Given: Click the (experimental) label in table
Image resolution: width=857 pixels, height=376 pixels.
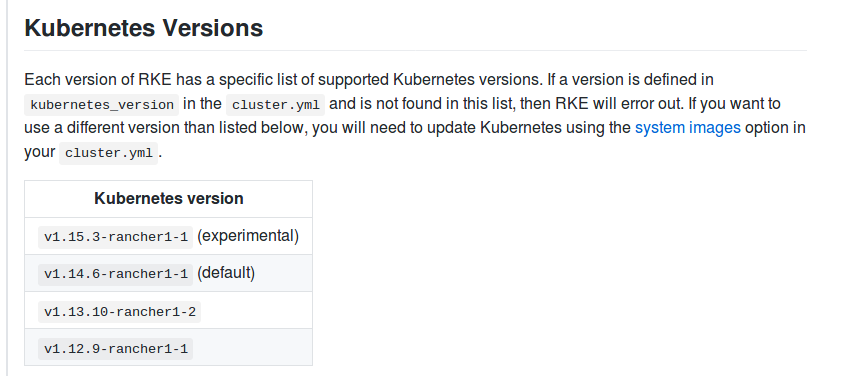Looking at the screenshot, I should pos(248,236).
